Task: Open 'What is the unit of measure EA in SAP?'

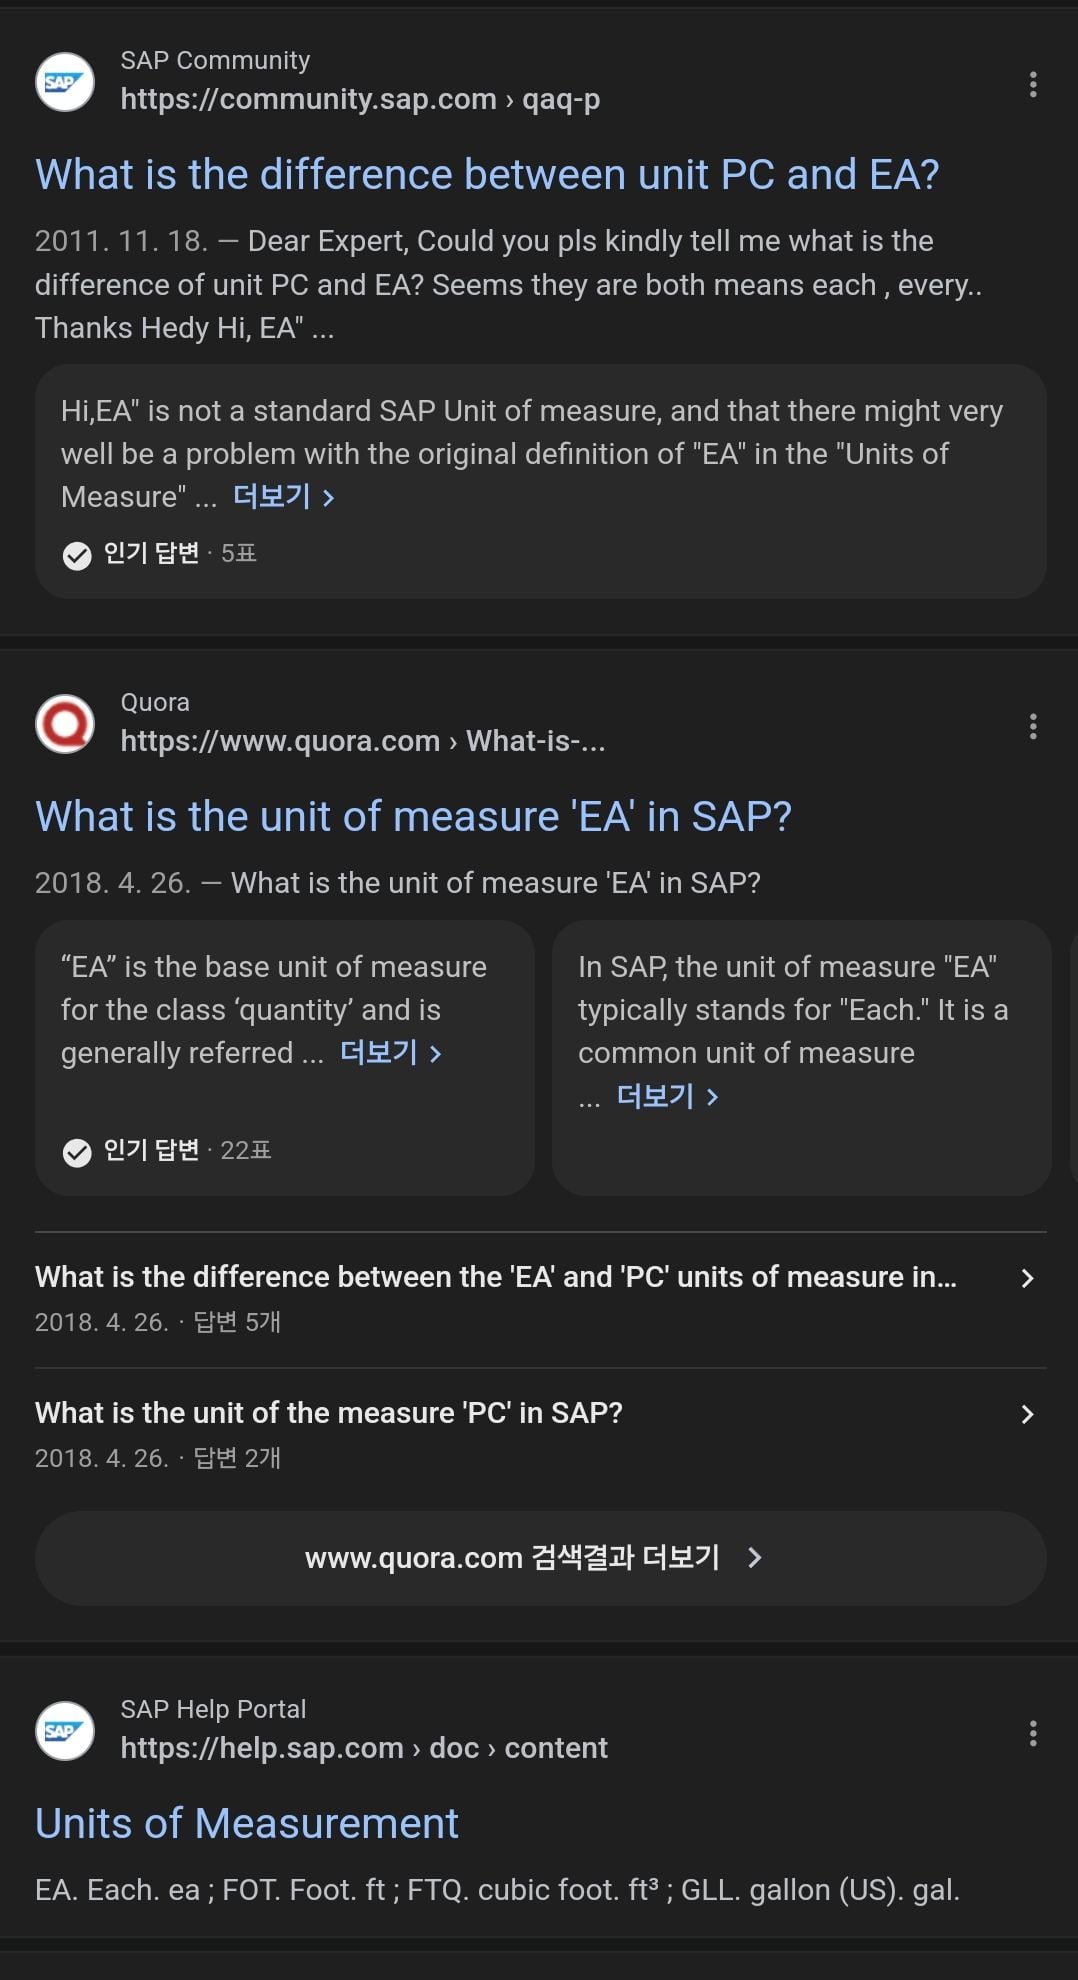Action: point(413,817)
